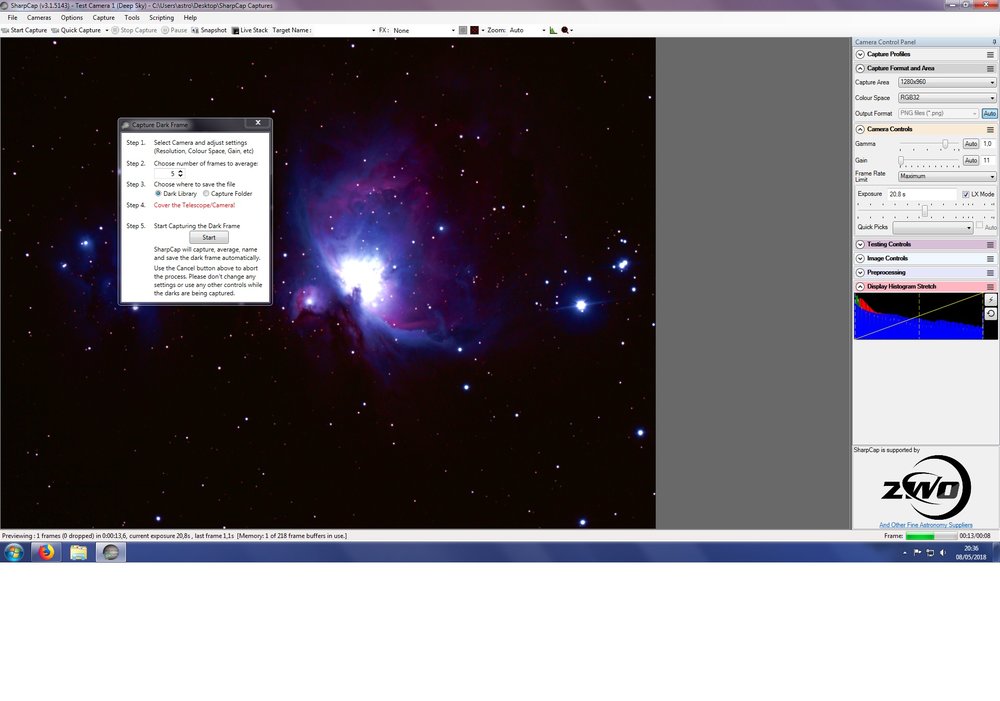Click the Exposure slider handle

click(925, 210)
